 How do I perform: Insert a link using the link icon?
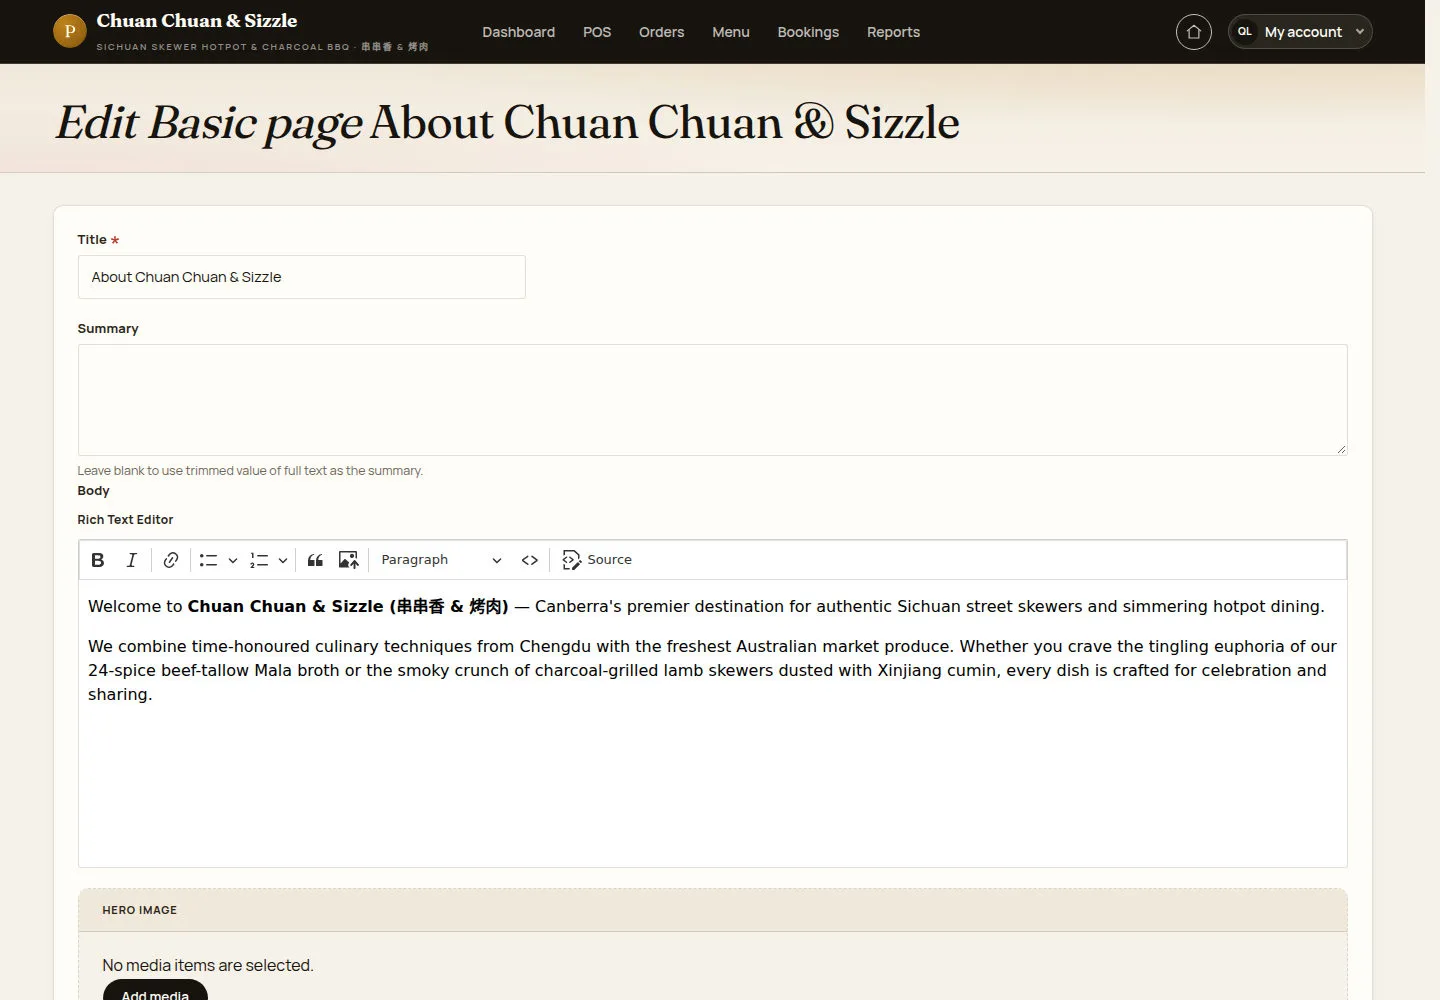tap(171, 560)
